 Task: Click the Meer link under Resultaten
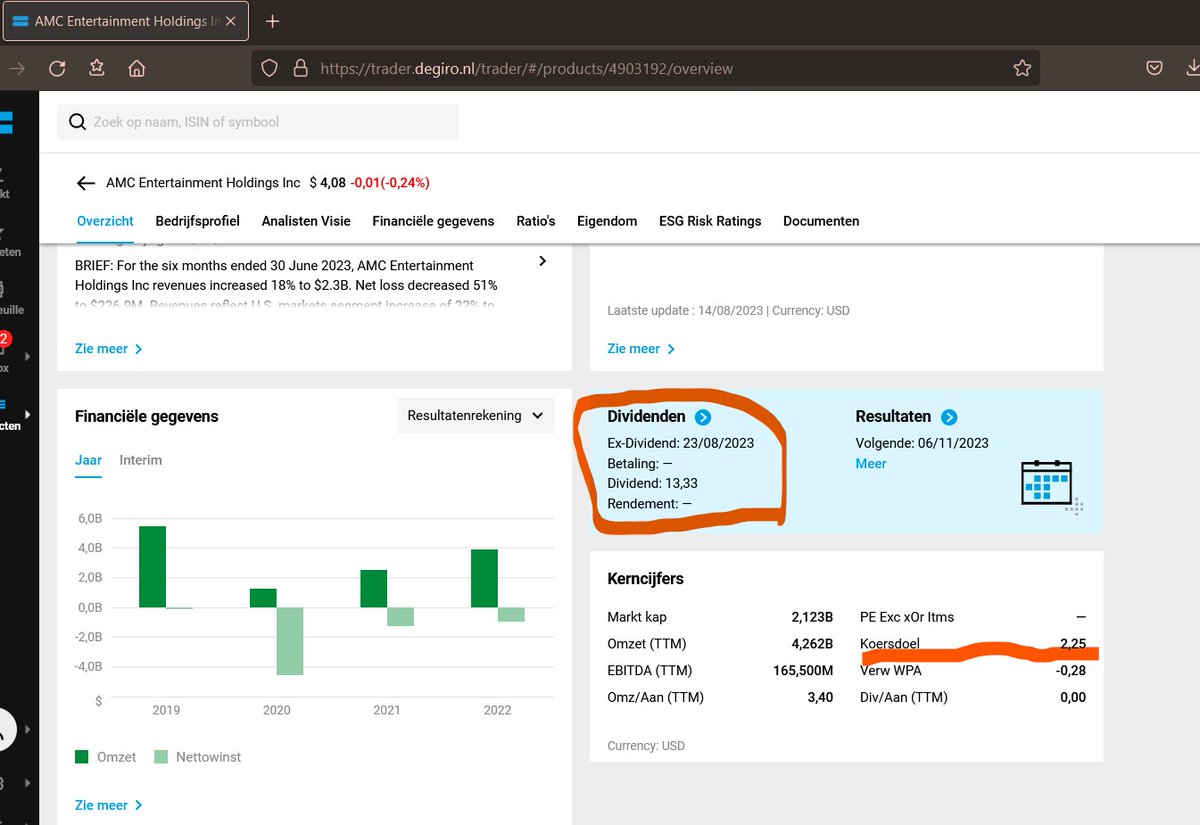tap(871, 464)
